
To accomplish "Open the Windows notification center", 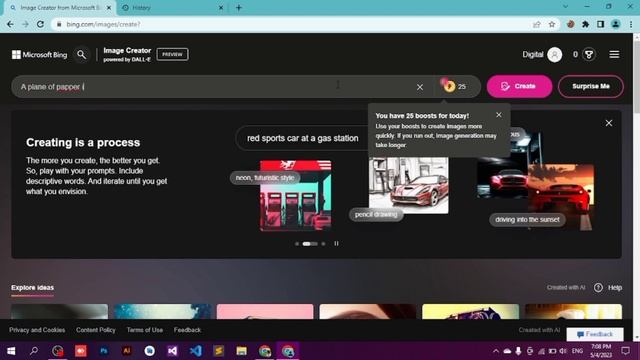I will (x=625, y=351).
